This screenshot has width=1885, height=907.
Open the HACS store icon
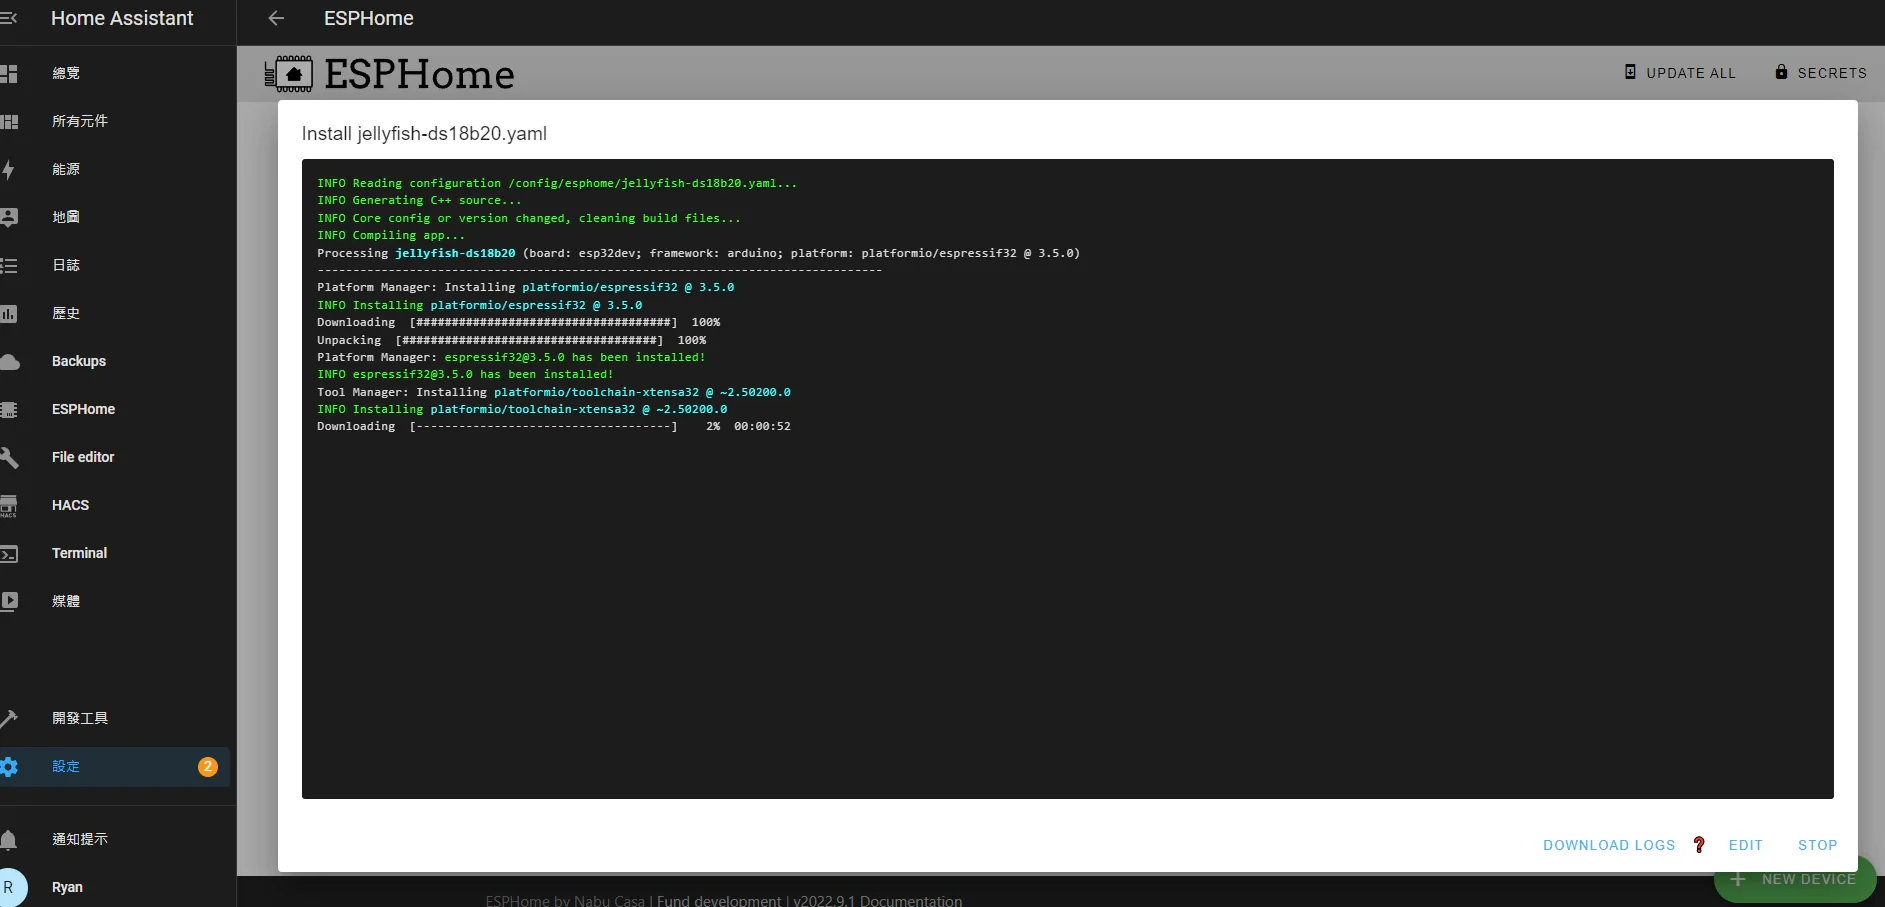click(9, 505)
